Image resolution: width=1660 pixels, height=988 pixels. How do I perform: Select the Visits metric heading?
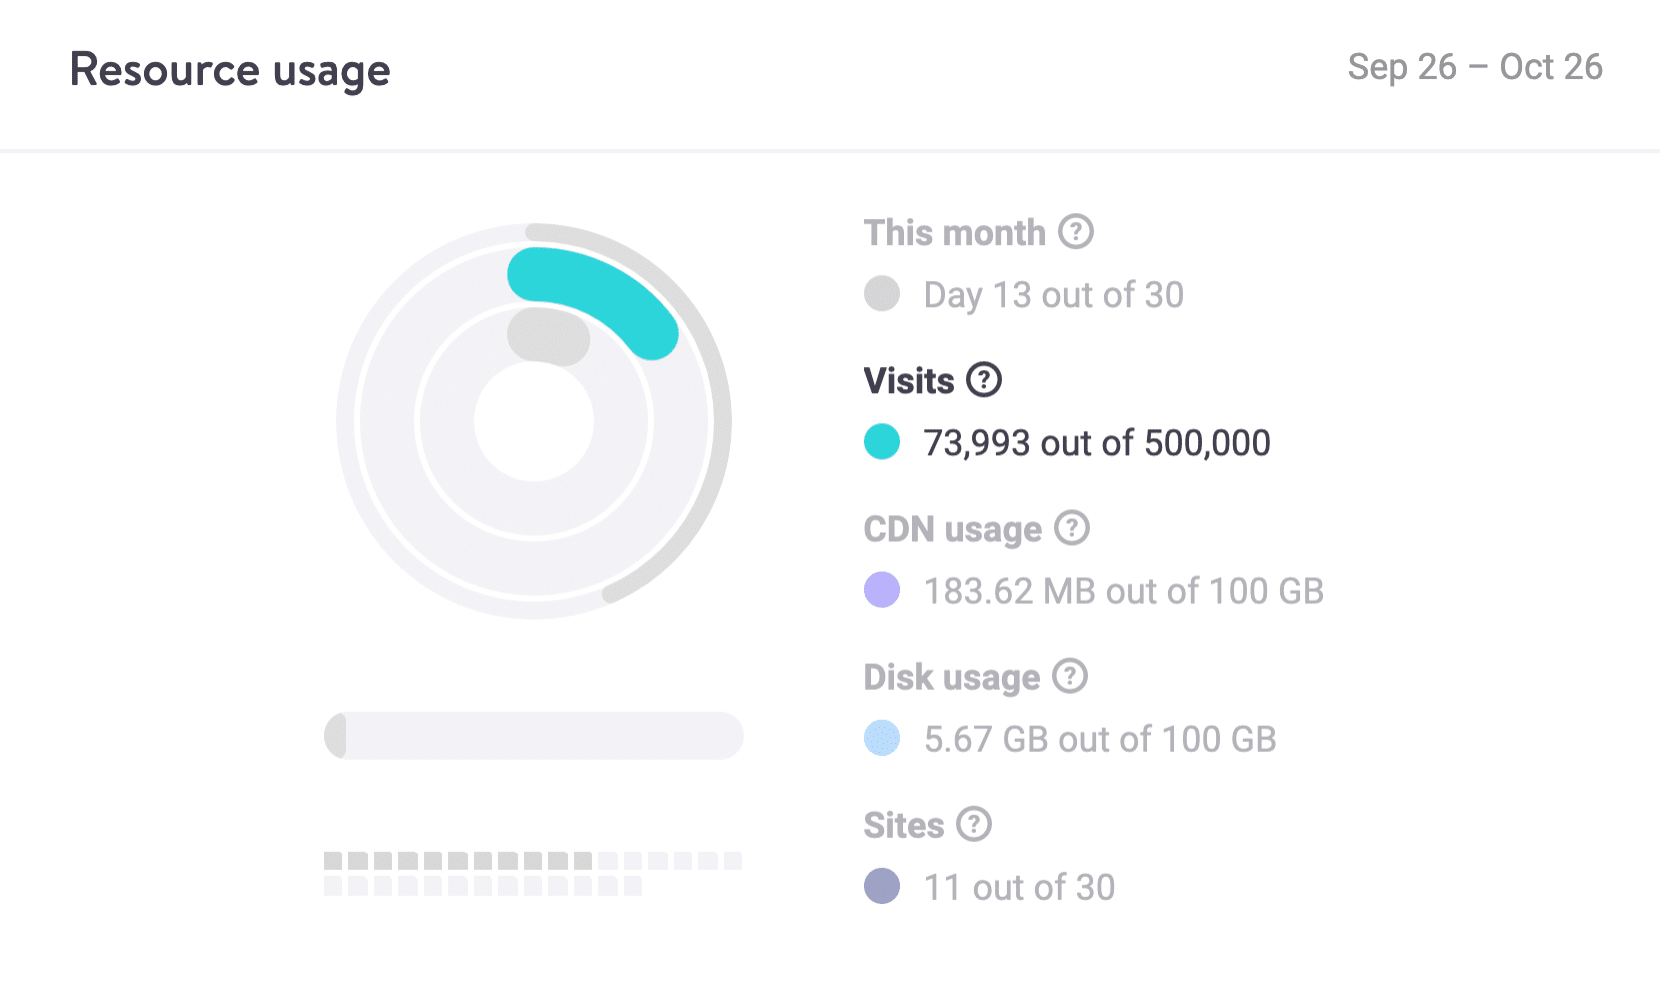coord(909,381)
